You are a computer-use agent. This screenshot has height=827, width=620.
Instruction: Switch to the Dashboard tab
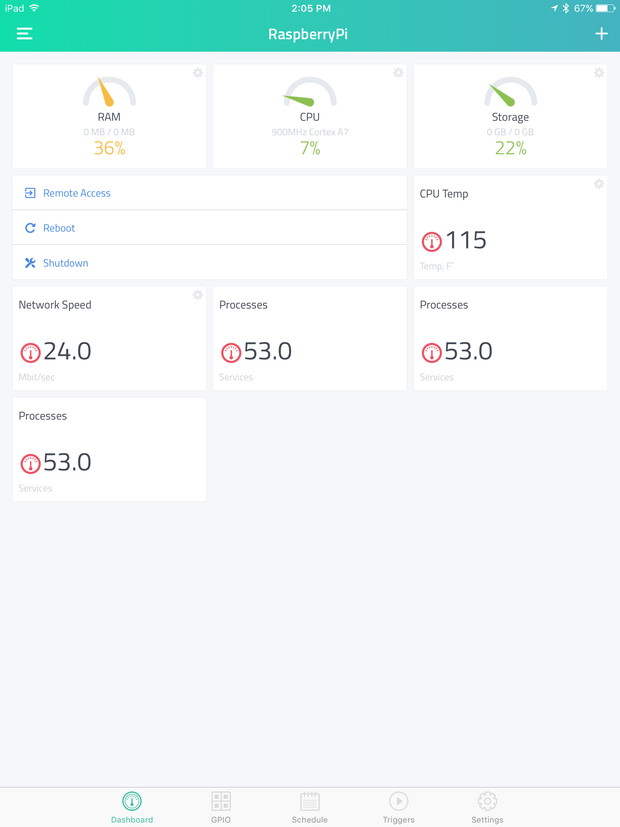(x=132, y=807)
